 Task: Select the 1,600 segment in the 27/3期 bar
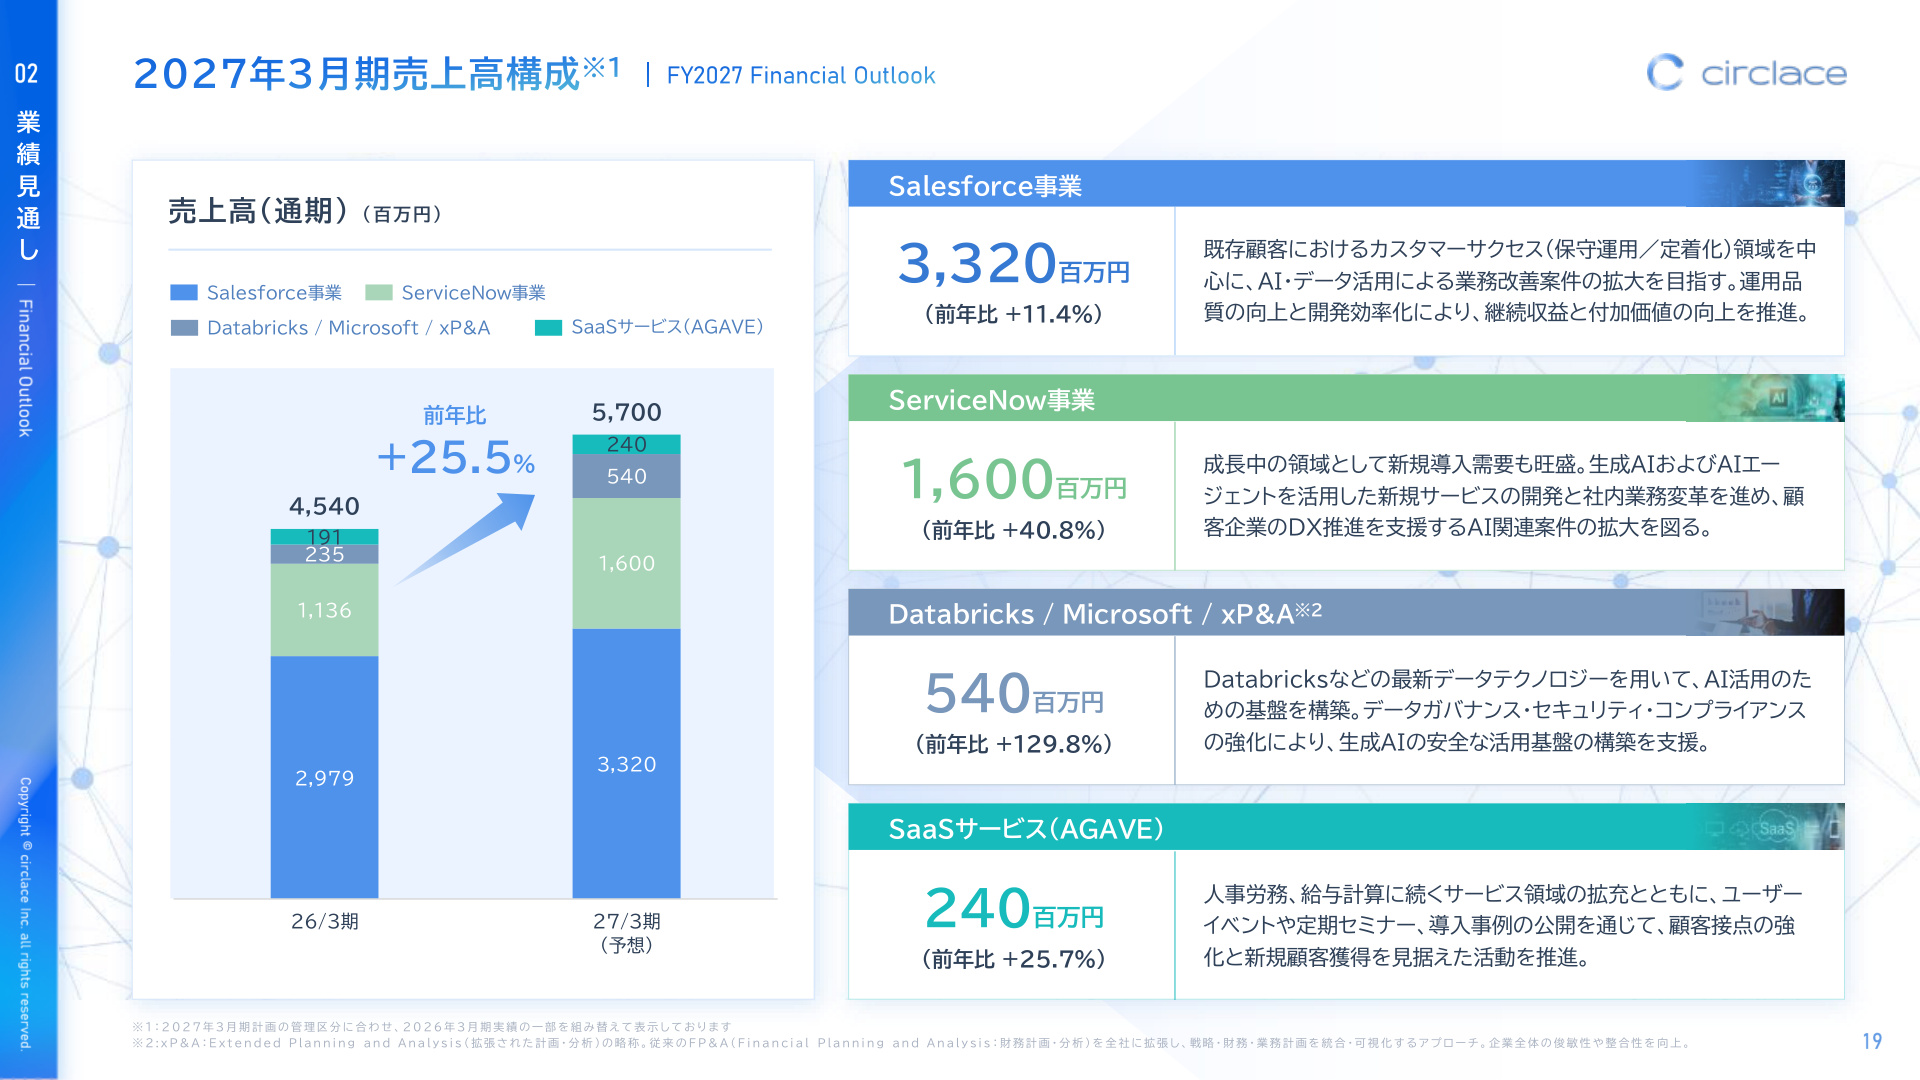pos(626,563)
